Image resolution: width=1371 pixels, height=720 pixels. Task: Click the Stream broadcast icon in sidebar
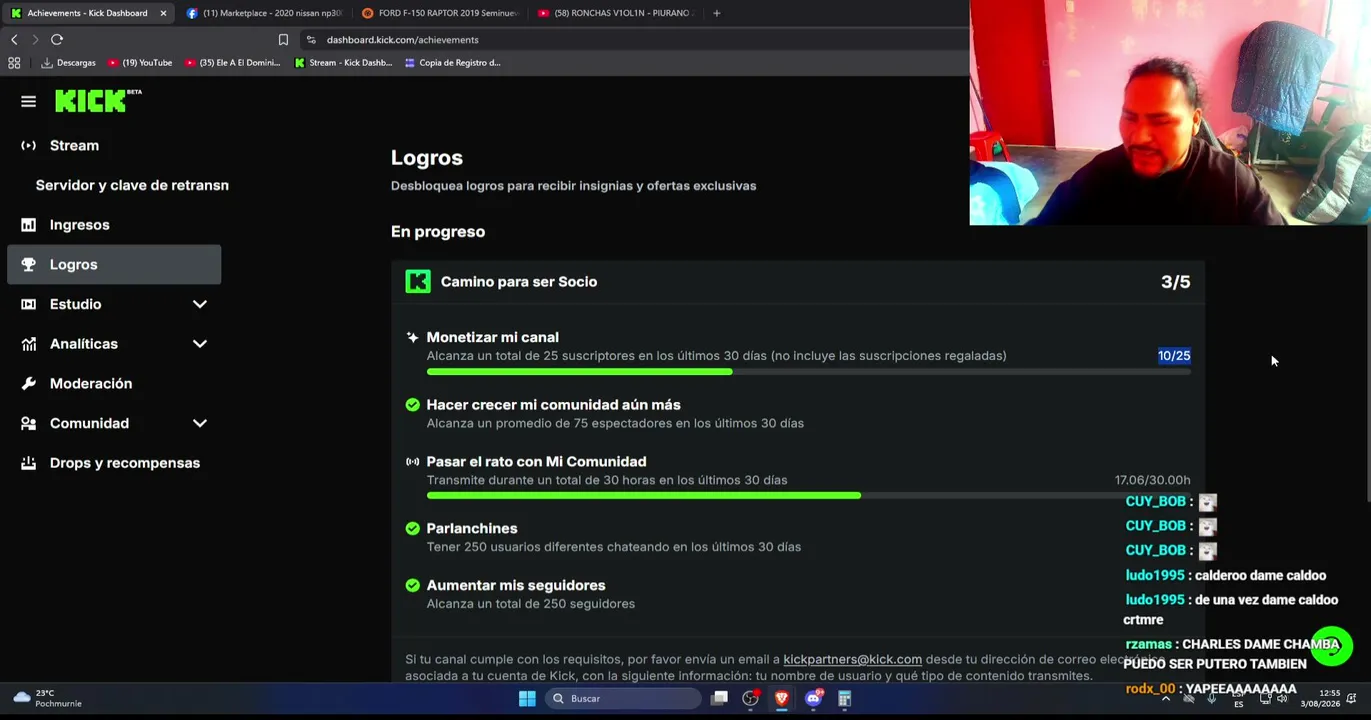(x=28, y=145)
